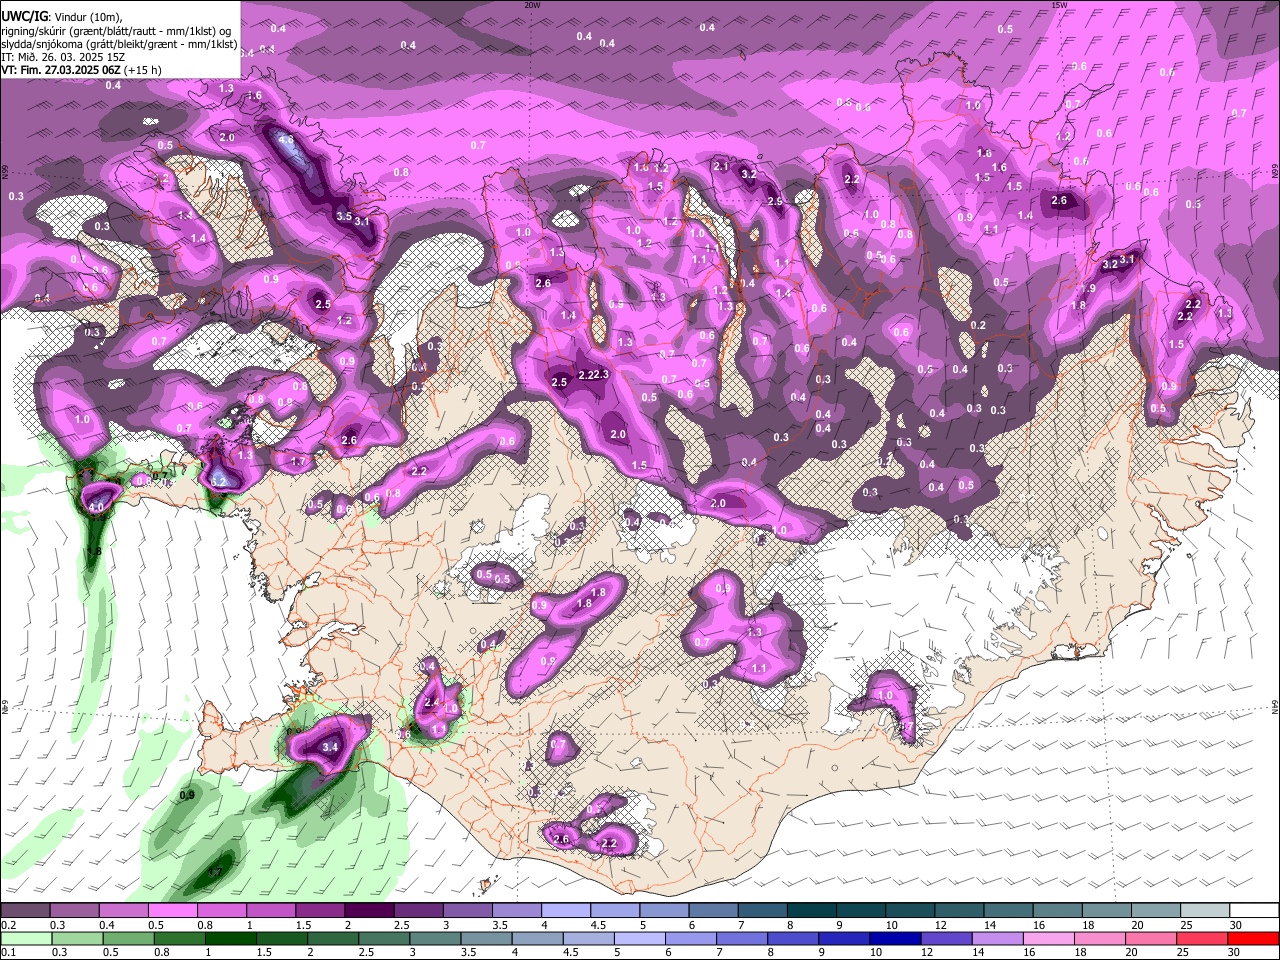Click the dark teal swatch labelled 8 in snow legend
Image resolution: width=1280 pixels, height=960 pixels.
click(x=811, y=911)
